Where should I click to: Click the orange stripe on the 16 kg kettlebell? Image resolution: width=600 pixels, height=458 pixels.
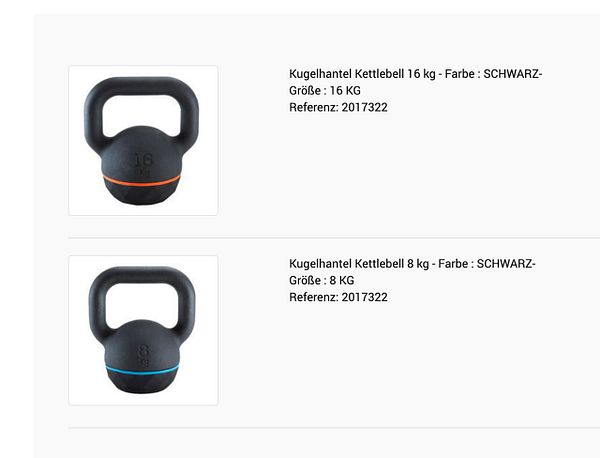(141, 181)
